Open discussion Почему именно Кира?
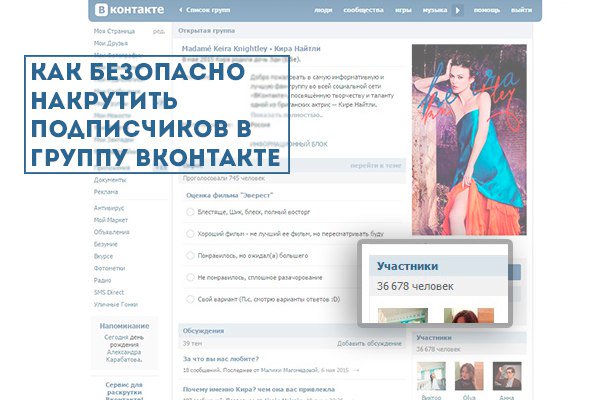This screenshot has width=600, height=400. point(259,389)
